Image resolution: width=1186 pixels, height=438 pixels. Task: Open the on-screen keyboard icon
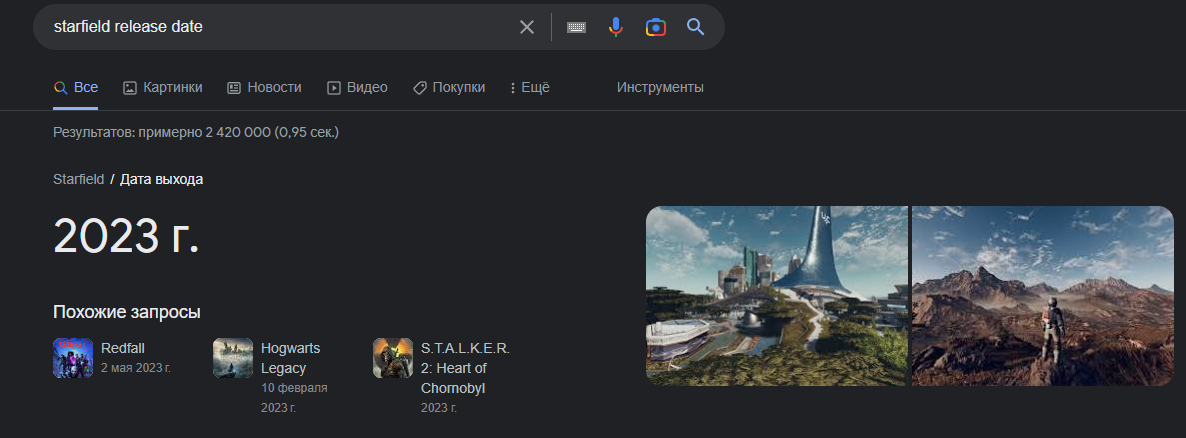click(576, 27)
